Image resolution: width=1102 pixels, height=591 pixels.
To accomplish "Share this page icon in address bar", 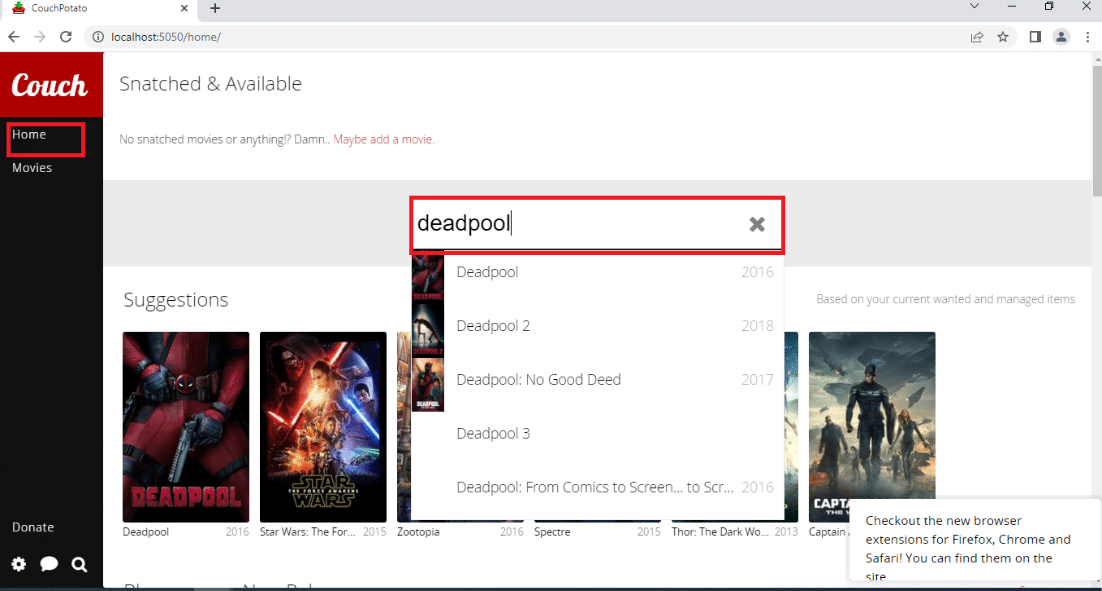I will (x=977, y=37).
